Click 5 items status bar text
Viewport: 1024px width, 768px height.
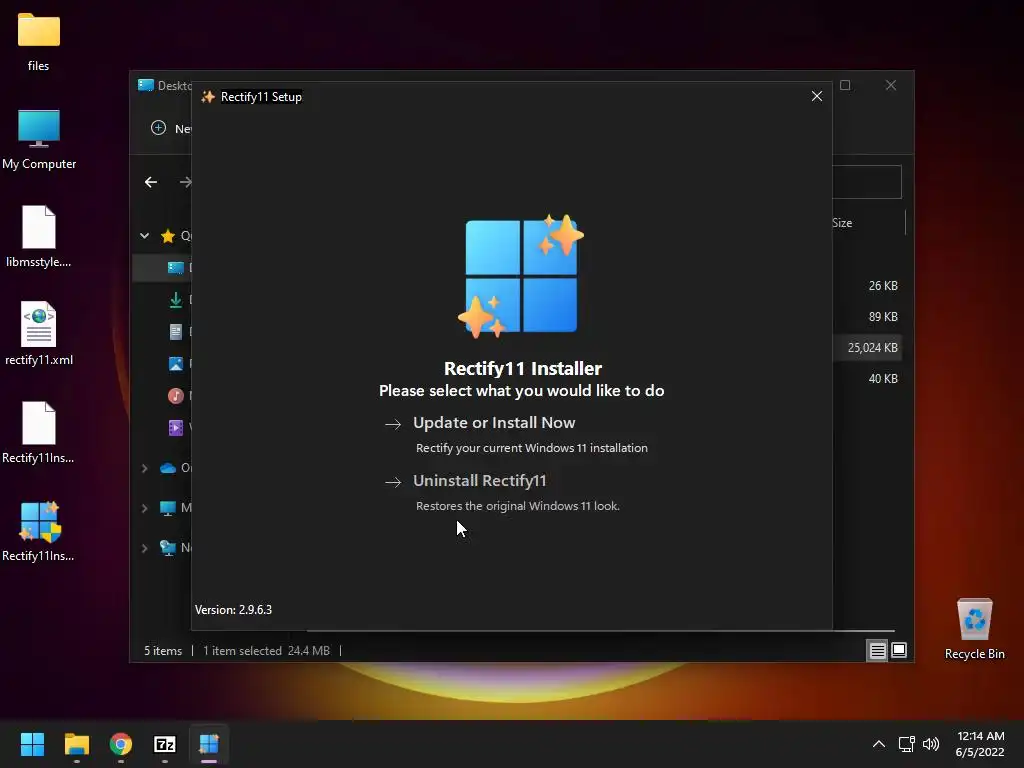163,651
